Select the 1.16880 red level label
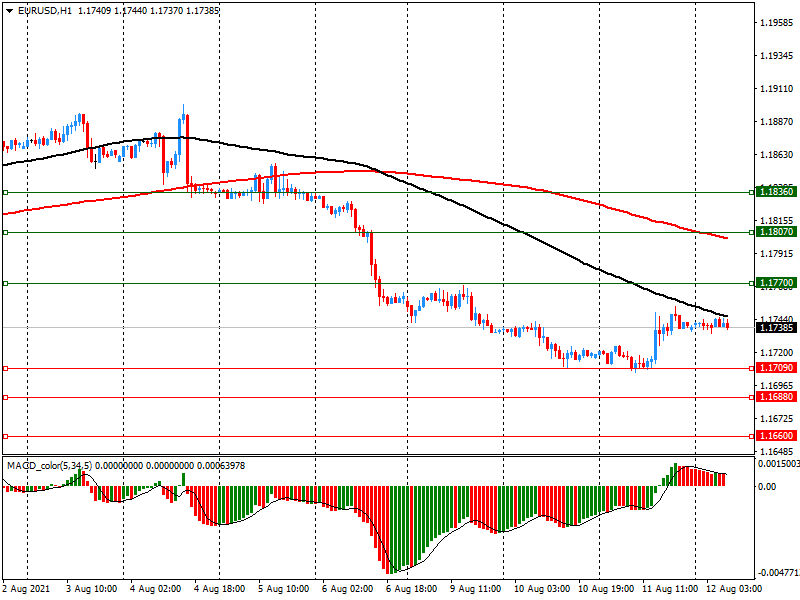 pos(777,397)
